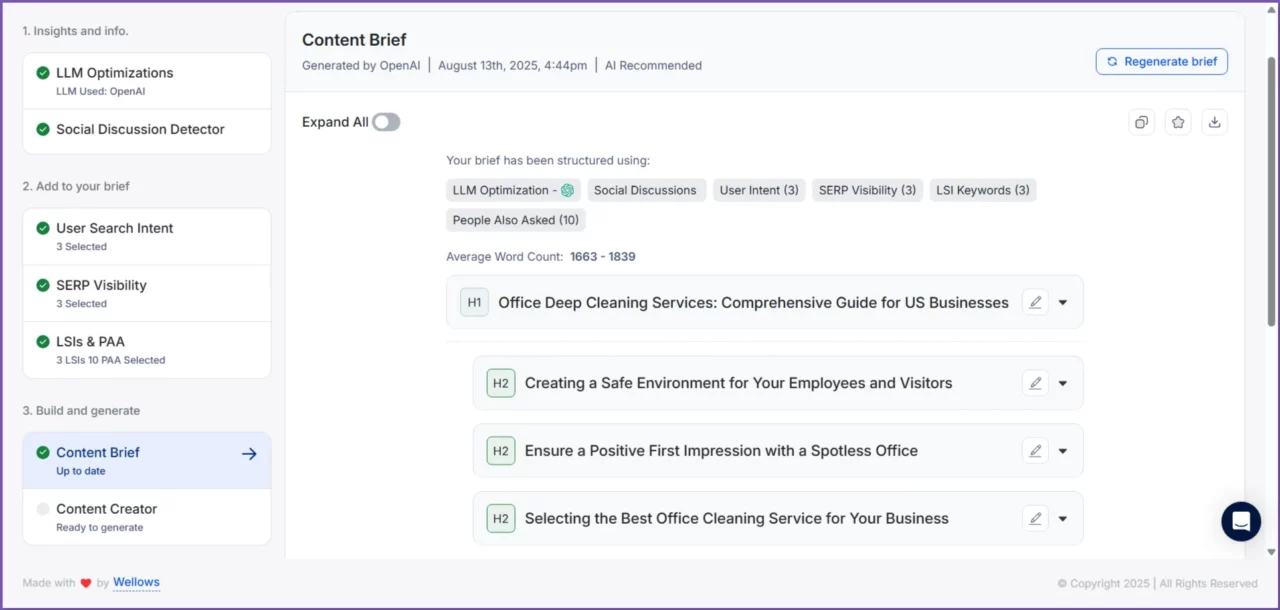The width and height of the screenshot is (1280, 610).
Task: Edit the H1 heading with pencil icon
Action: [1035, 302]
